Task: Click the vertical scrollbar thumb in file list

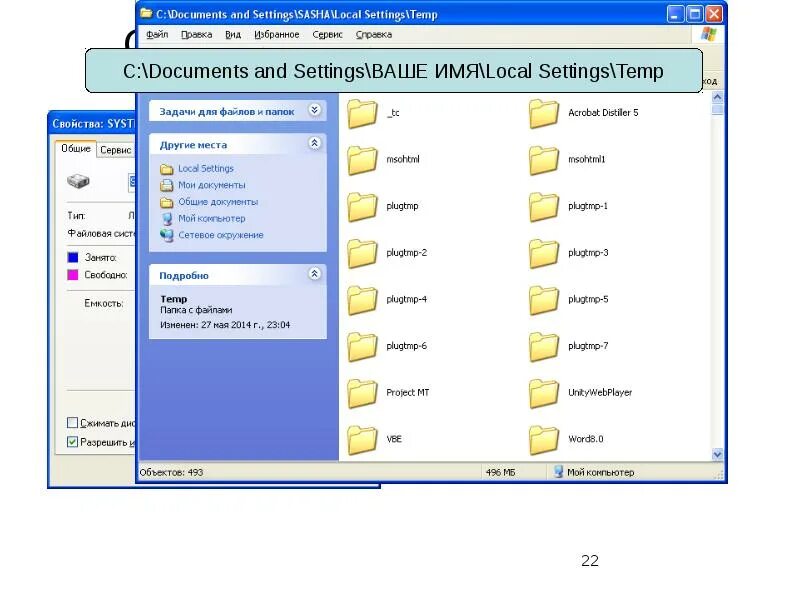Action: pyautogui.click(x=717, y=109)
